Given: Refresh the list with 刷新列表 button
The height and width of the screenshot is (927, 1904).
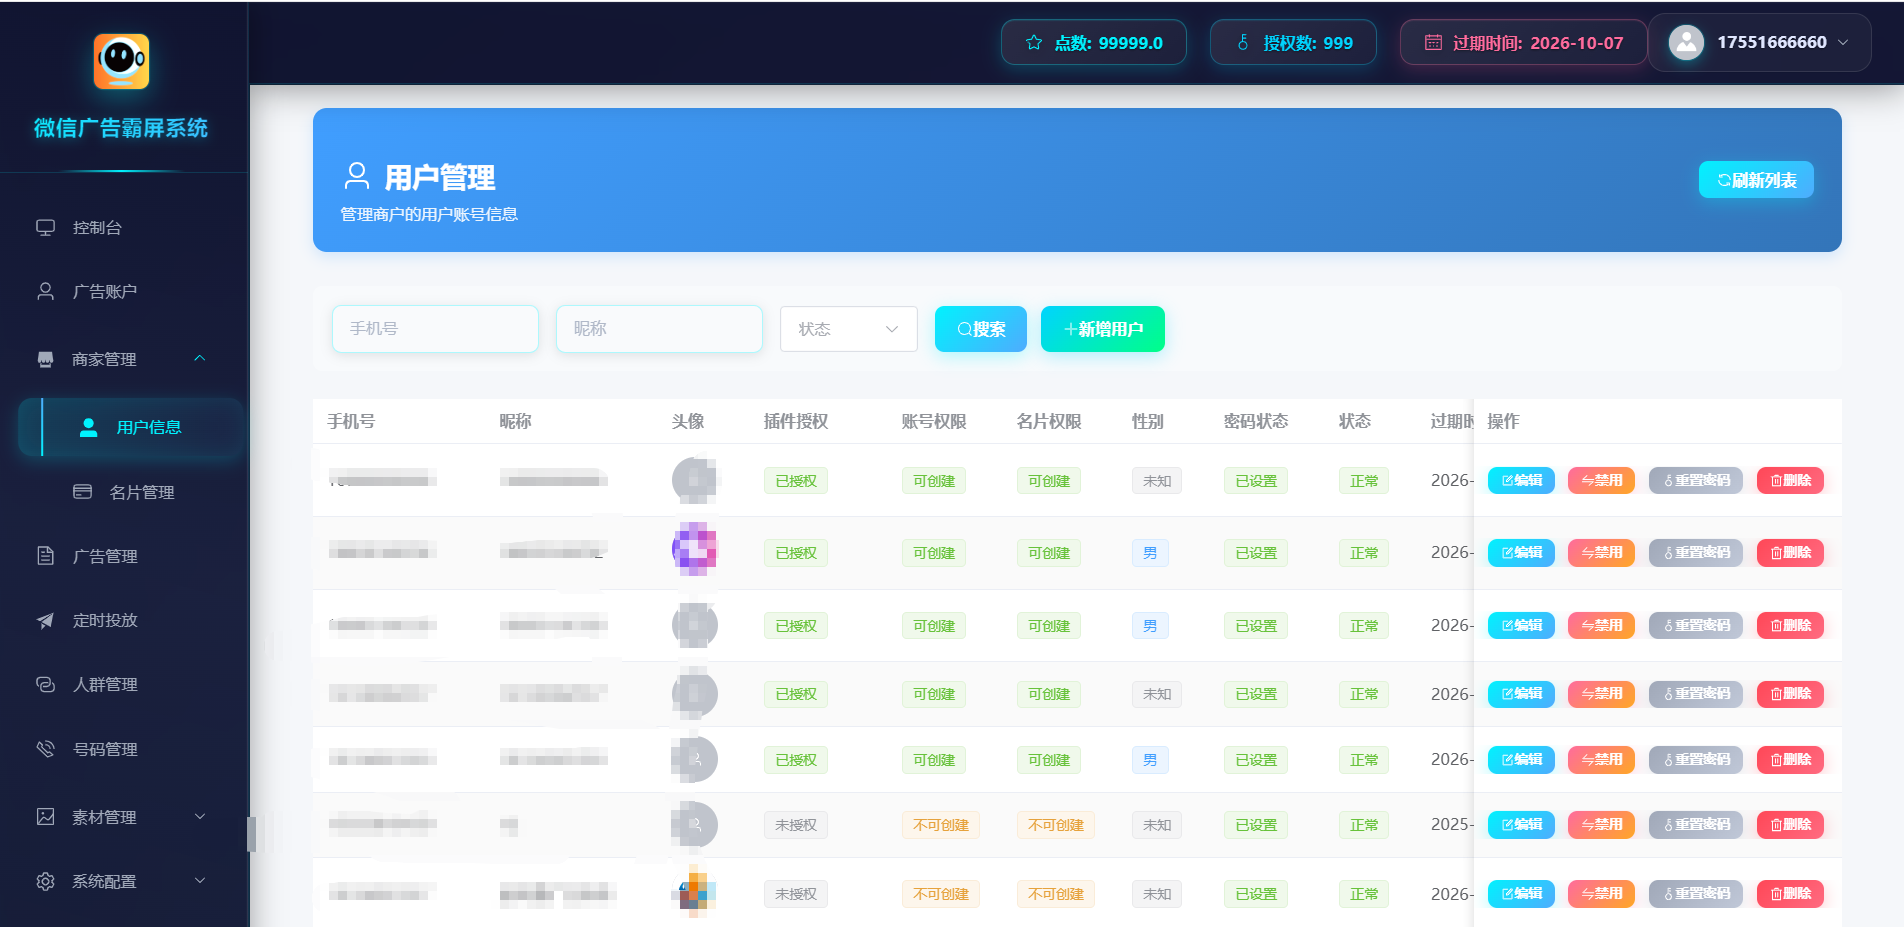Looking at the screenshot, I should (1756, 180).
